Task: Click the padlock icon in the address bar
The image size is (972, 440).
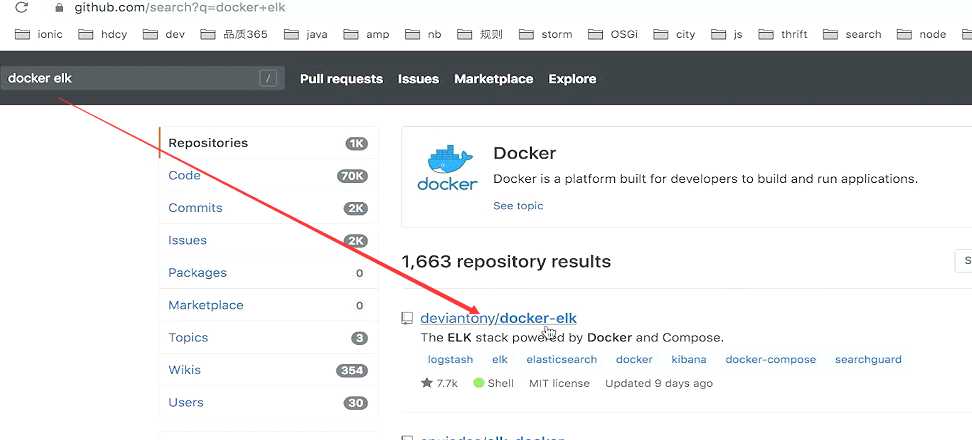Action: pos(60,8)
